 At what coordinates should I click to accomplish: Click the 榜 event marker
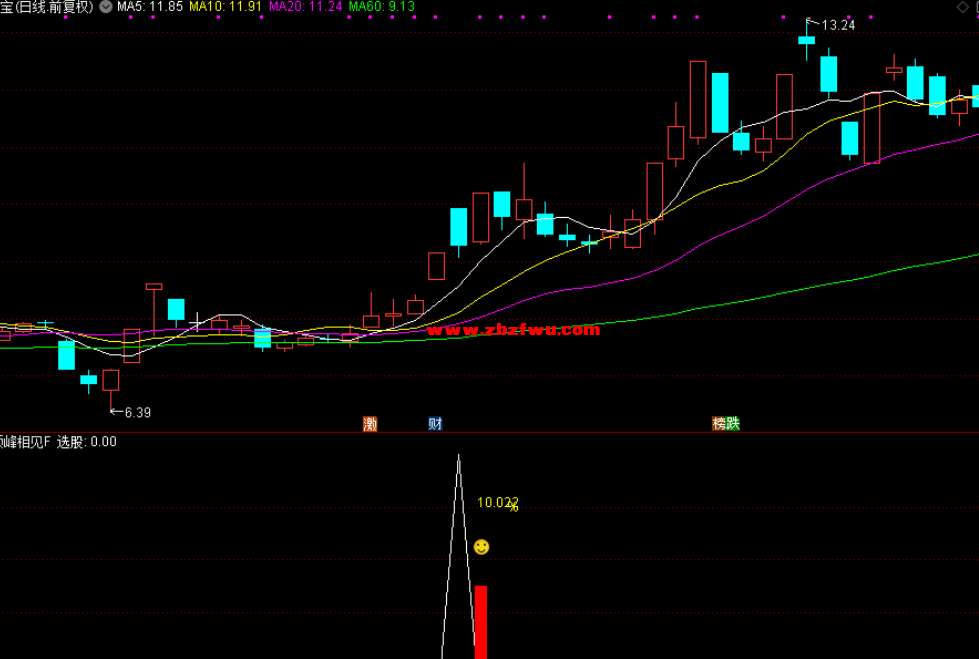[719, 424]
